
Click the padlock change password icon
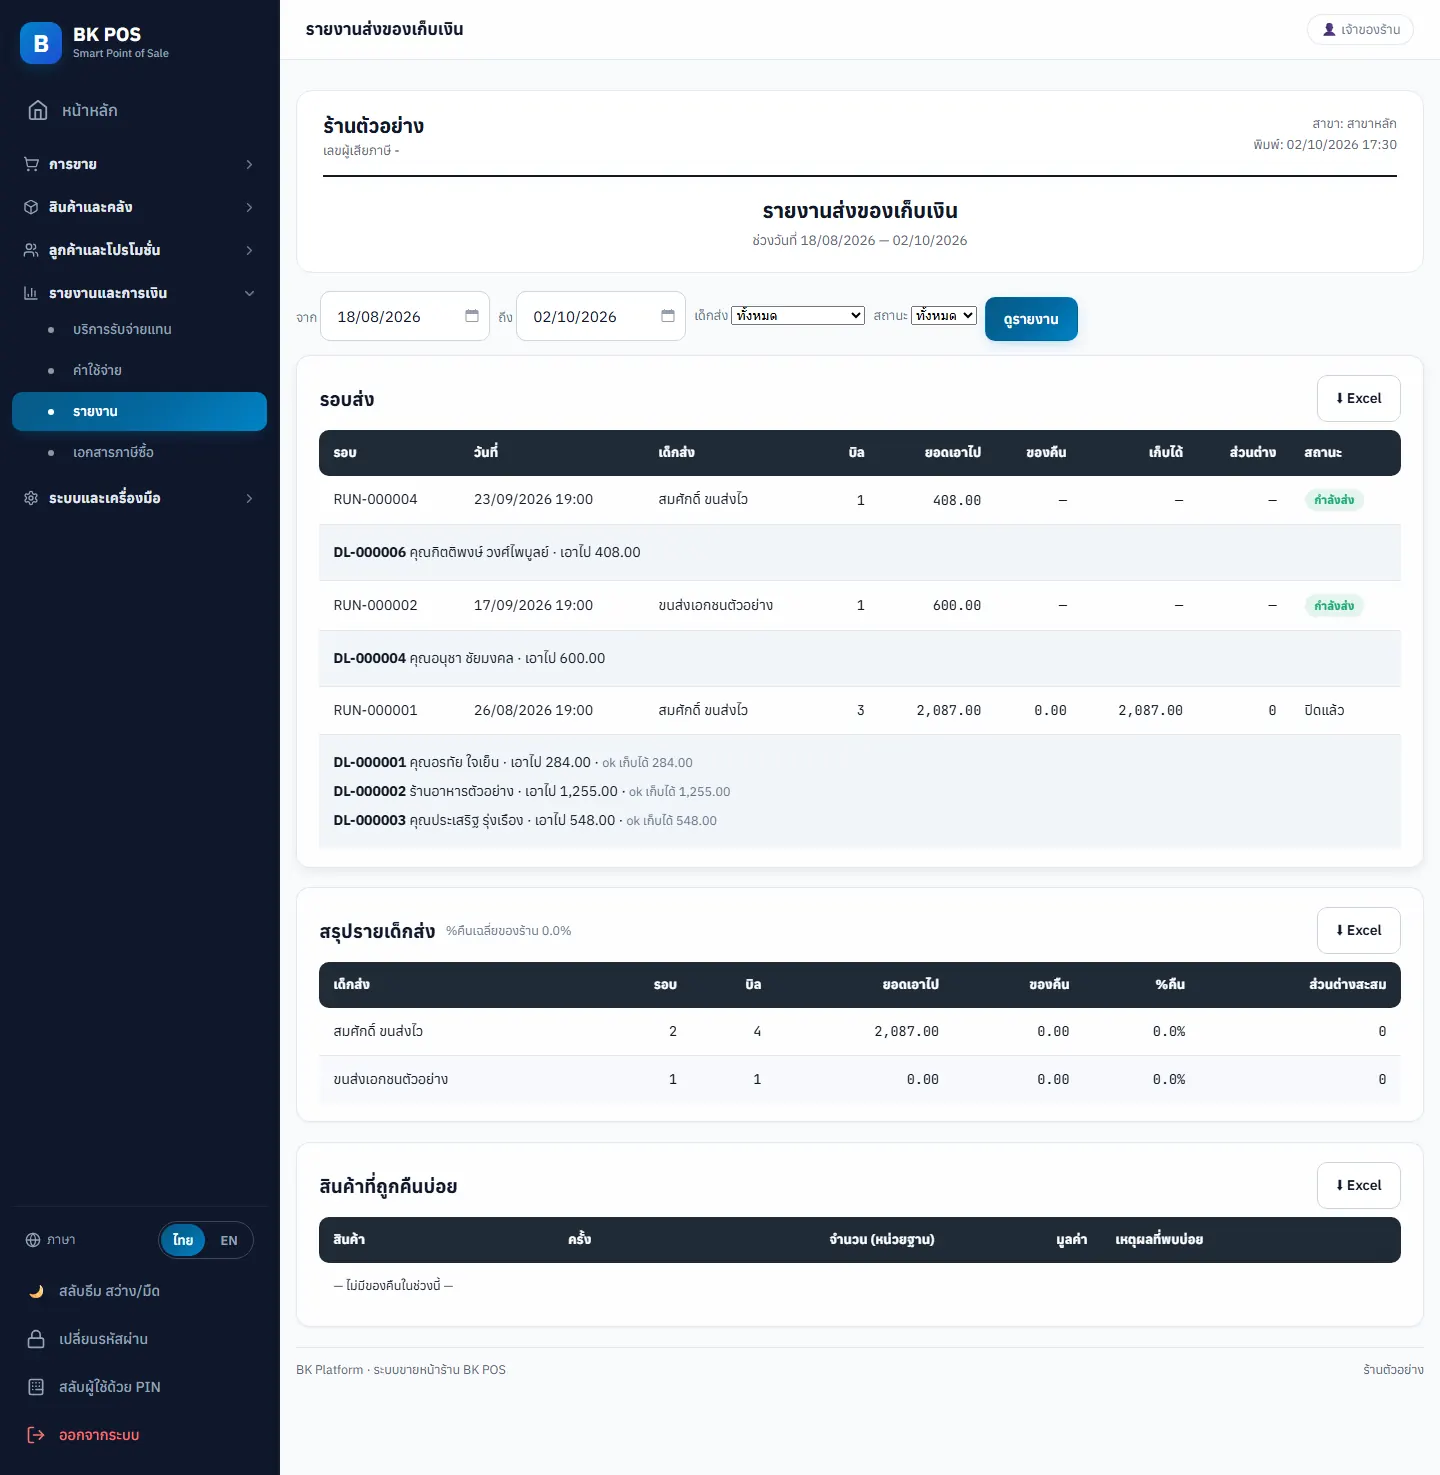[x=36, y=1339]
